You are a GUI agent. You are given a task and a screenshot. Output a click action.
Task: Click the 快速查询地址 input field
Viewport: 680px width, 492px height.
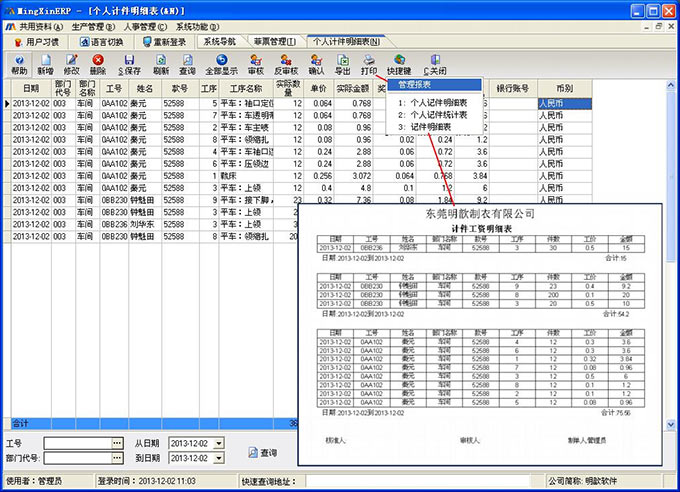(418, 481)
